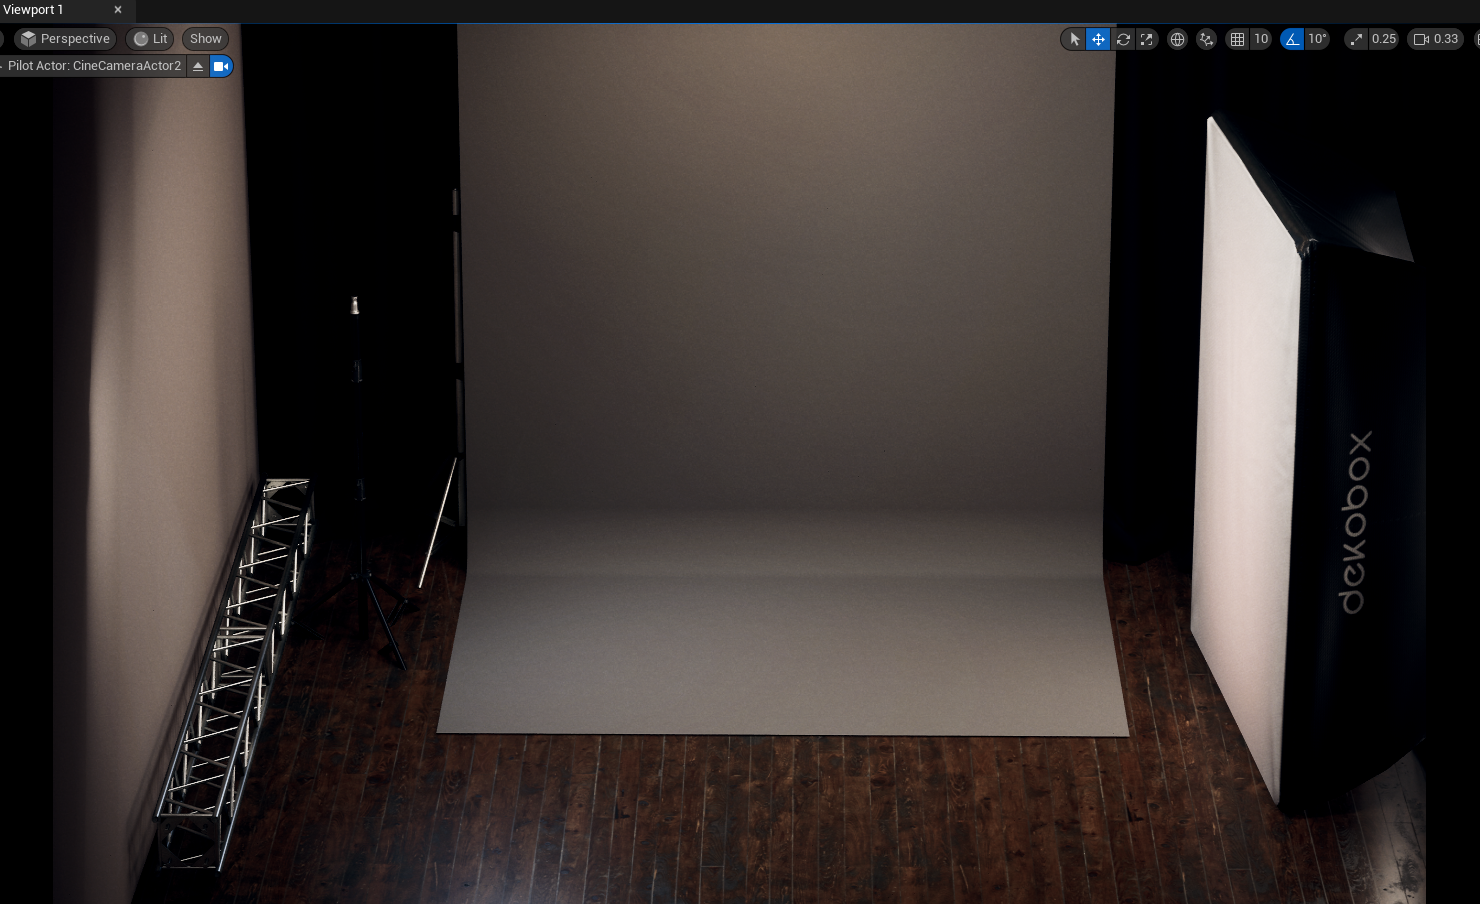Open camera speed 0.33 setting
The height and width of the screenshot is (904, 1480).
pos(1436,39)
